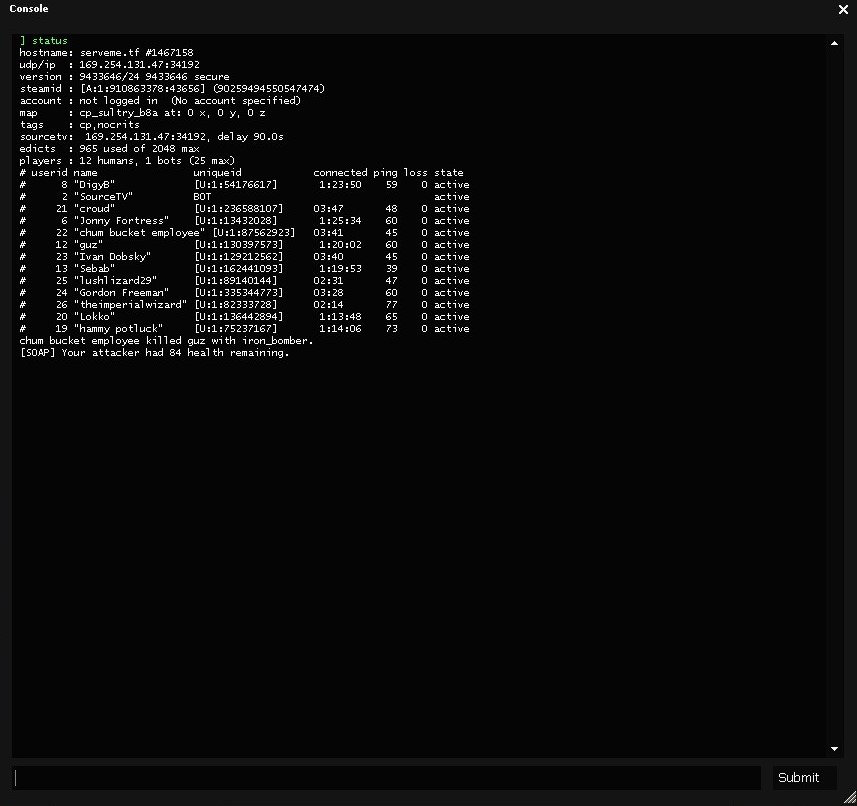Click the scroll up arrow in console

pyautogui.click(x=834, y=44)
